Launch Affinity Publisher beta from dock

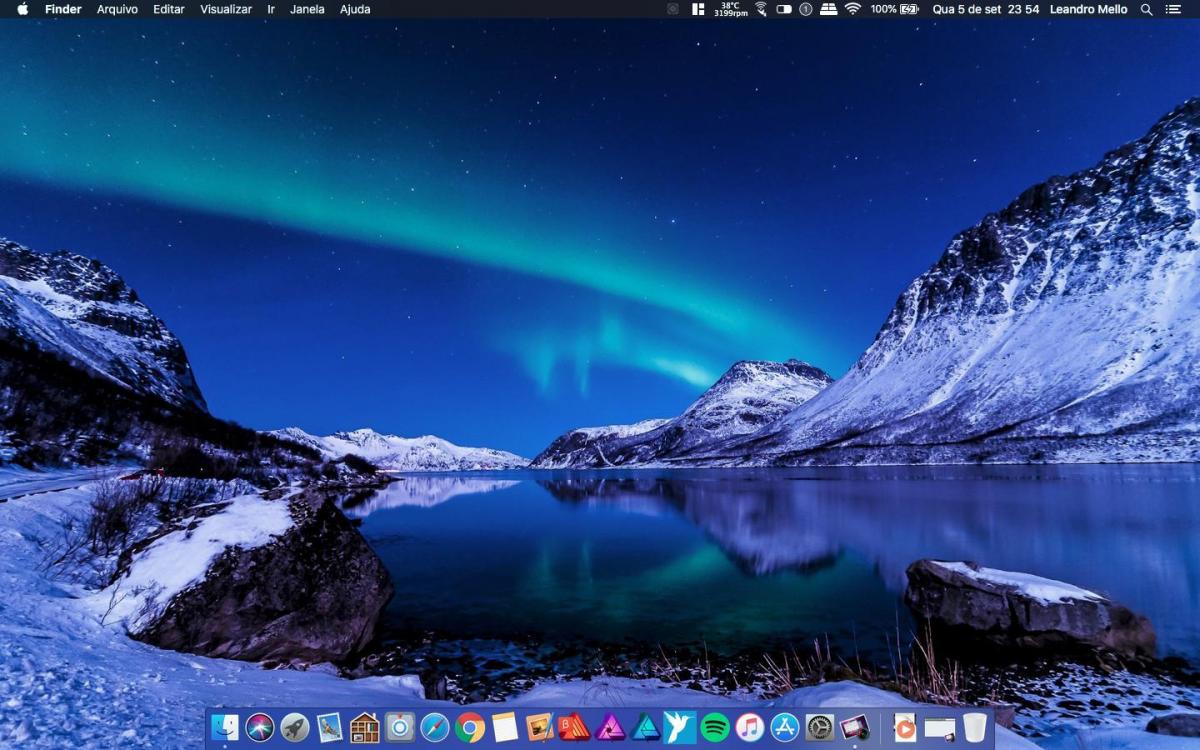click(575, 727)
